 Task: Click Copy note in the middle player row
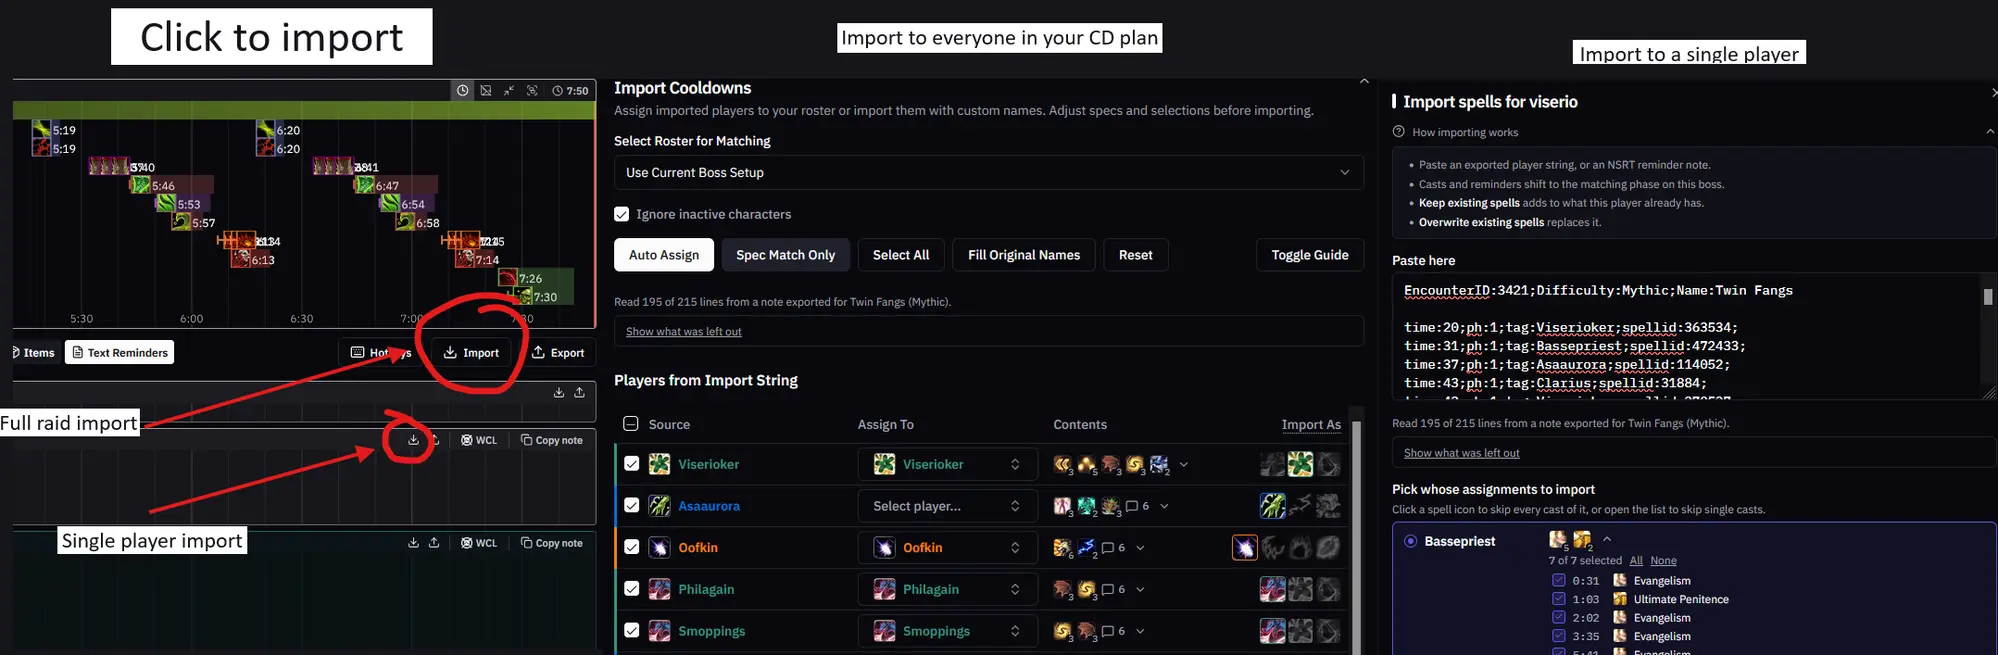click(552, 440)
